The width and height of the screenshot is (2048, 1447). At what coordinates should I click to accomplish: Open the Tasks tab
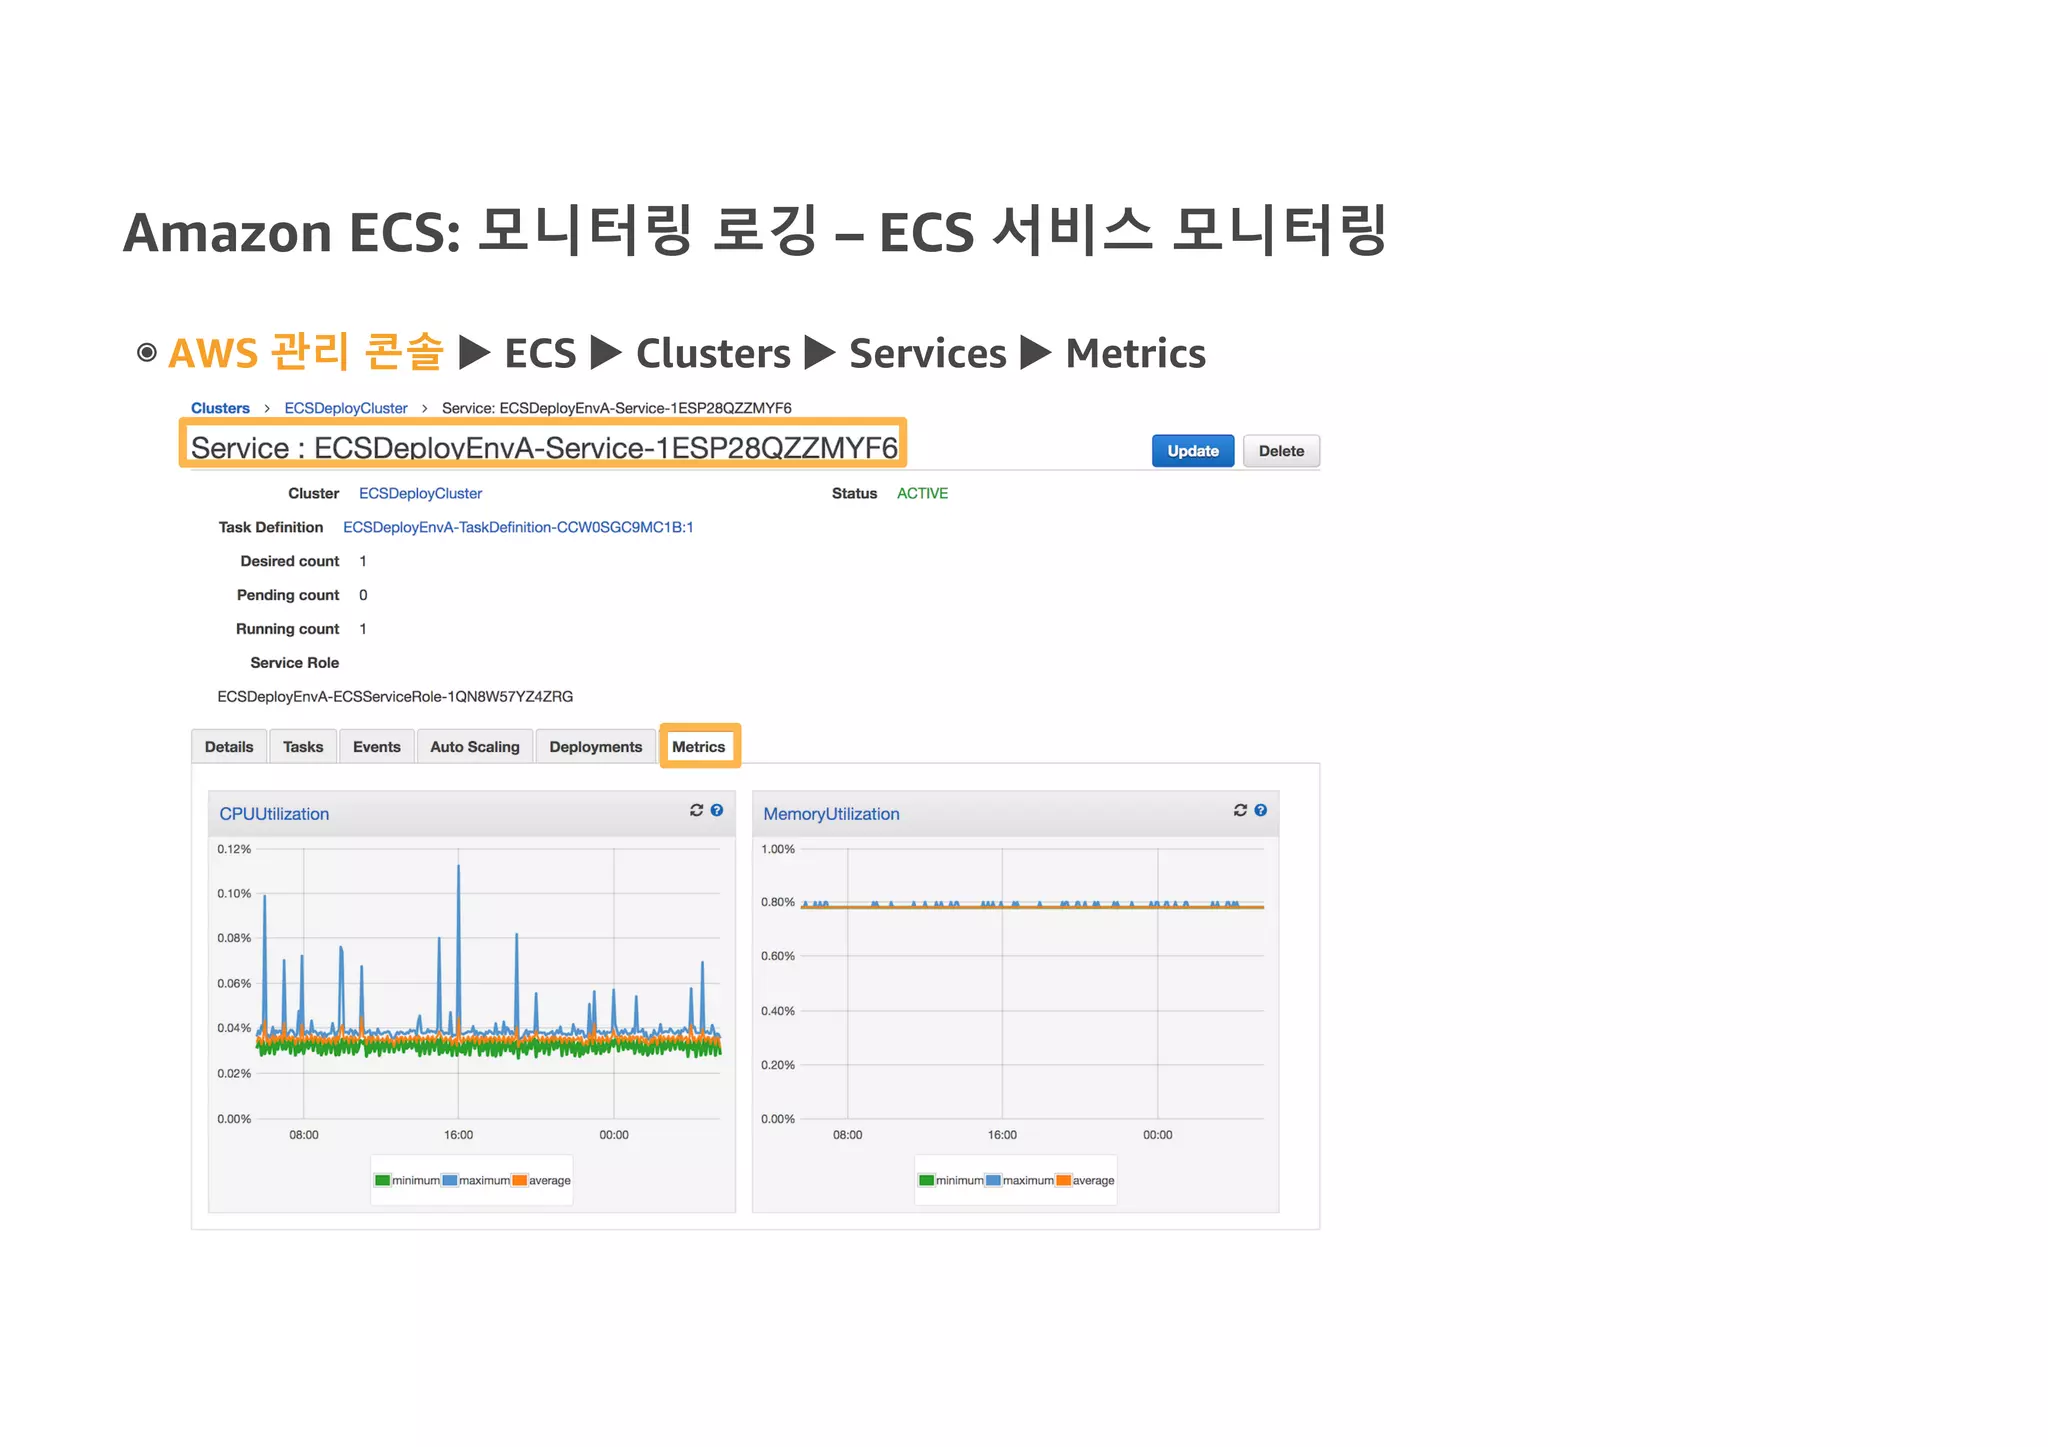[303, 747]
